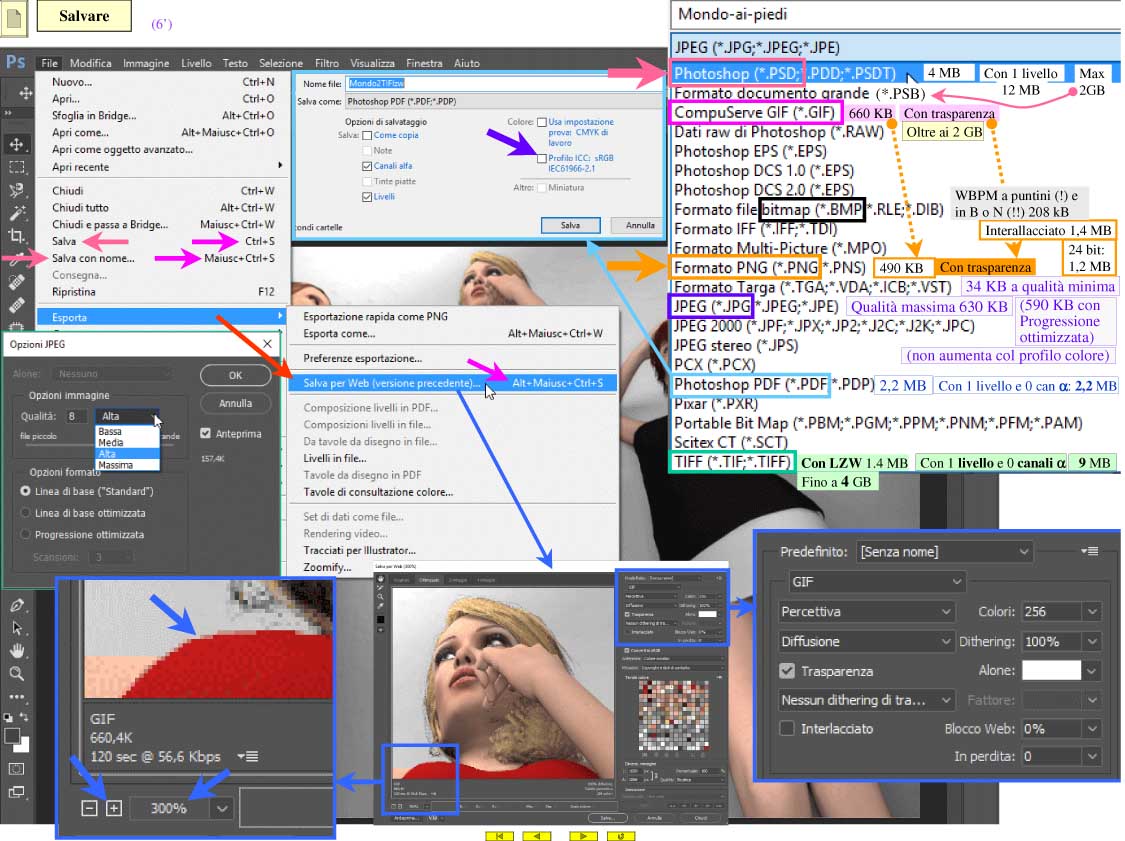Screen dimensions: 1125x841
Task: Open the Percettiva color reduction dropdown
Action: click(x=867, y=611)
